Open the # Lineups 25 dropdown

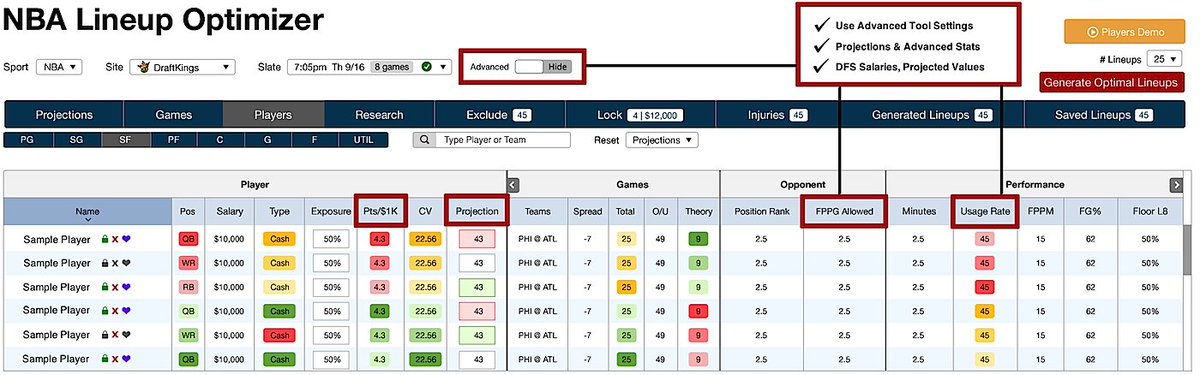tap(1164, 58)
